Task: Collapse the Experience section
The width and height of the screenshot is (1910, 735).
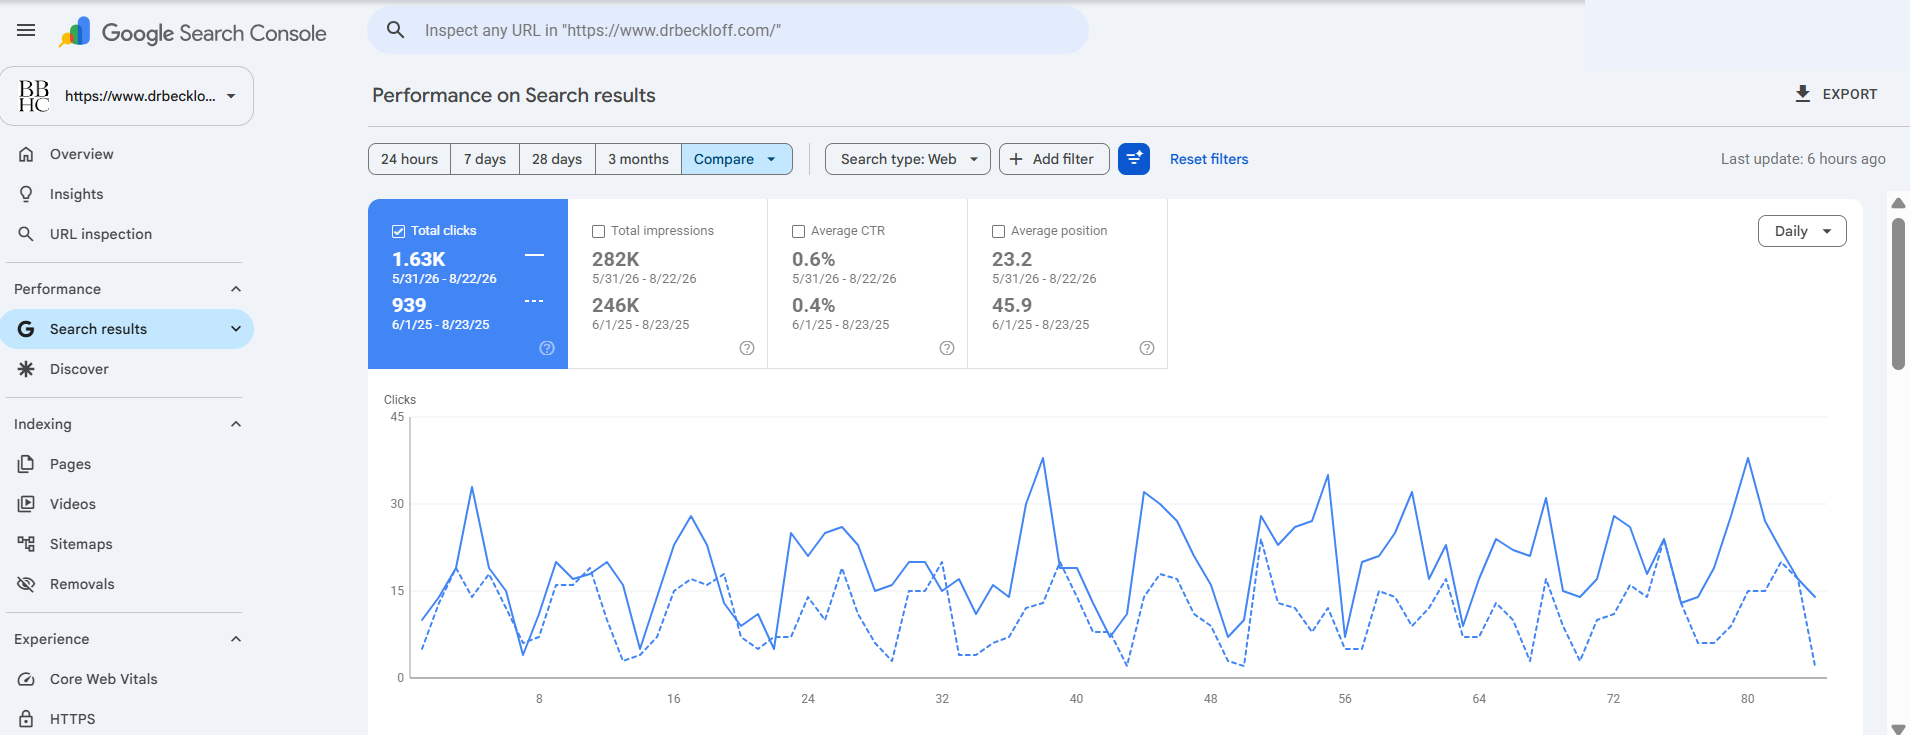Action: tap(236, 639)
